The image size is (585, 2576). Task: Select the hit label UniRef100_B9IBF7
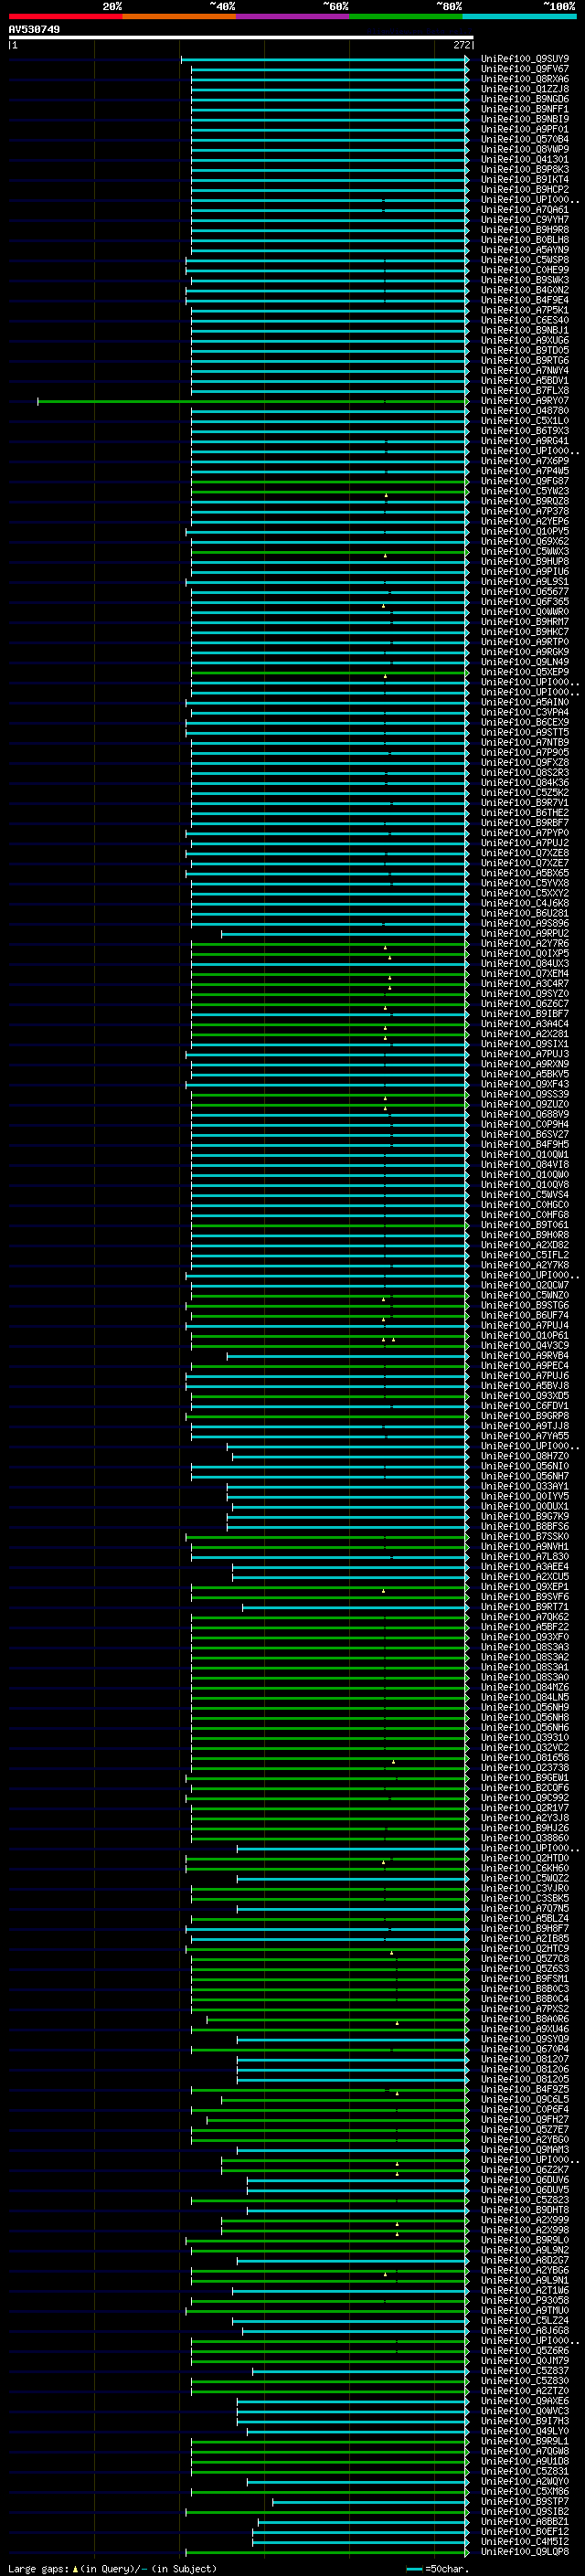pos(525,1014)
